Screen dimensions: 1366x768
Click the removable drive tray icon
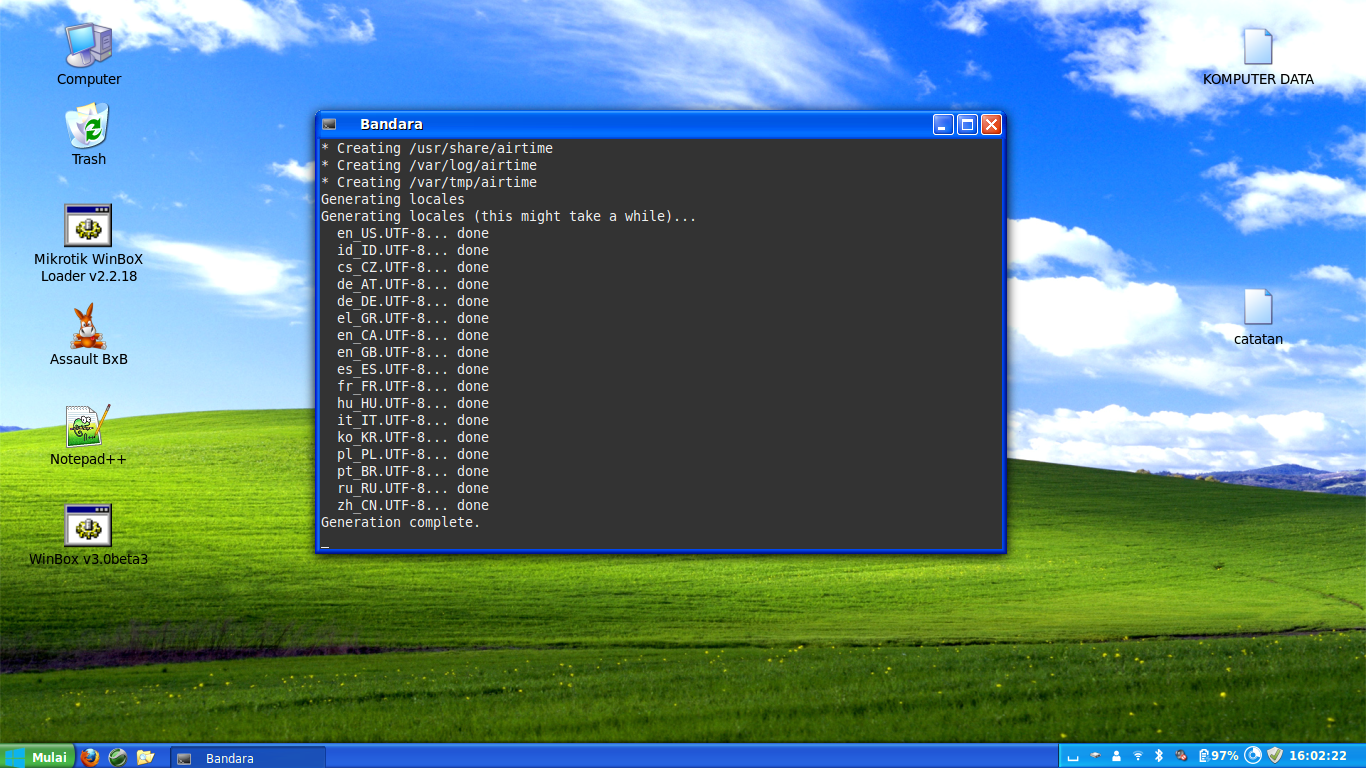click(x=1095, y=756)
